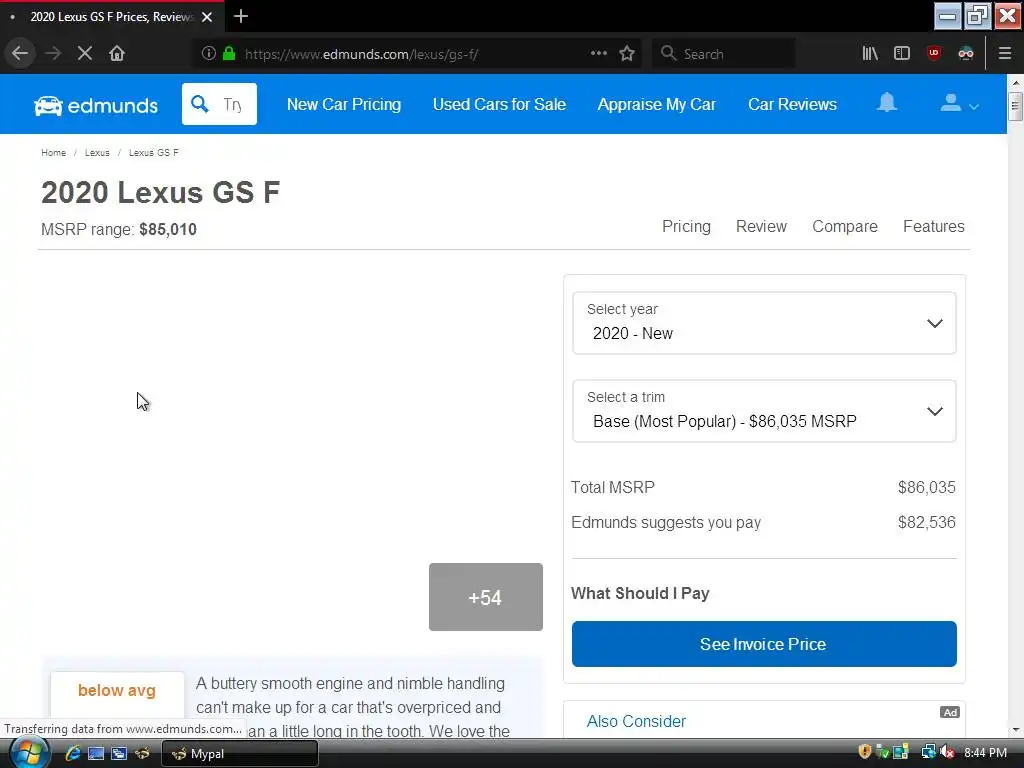Open a new browser tab
The image size is (1024, 768).
[241, 16]
